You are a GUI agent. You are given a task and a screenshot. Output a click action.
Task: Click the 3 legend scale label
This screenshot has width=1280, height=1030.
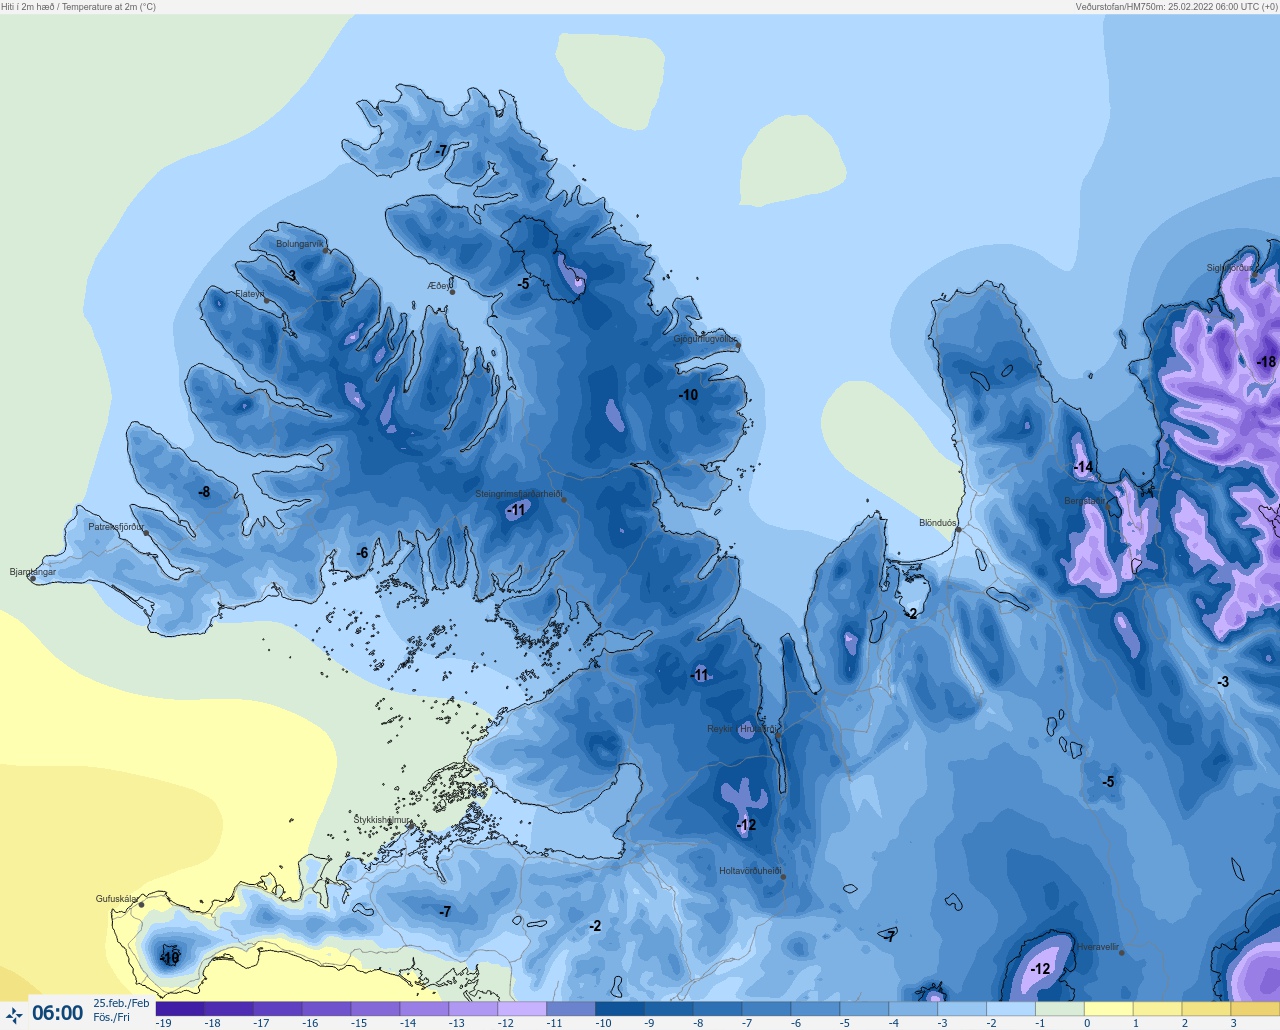(x=1233, y=1023)
